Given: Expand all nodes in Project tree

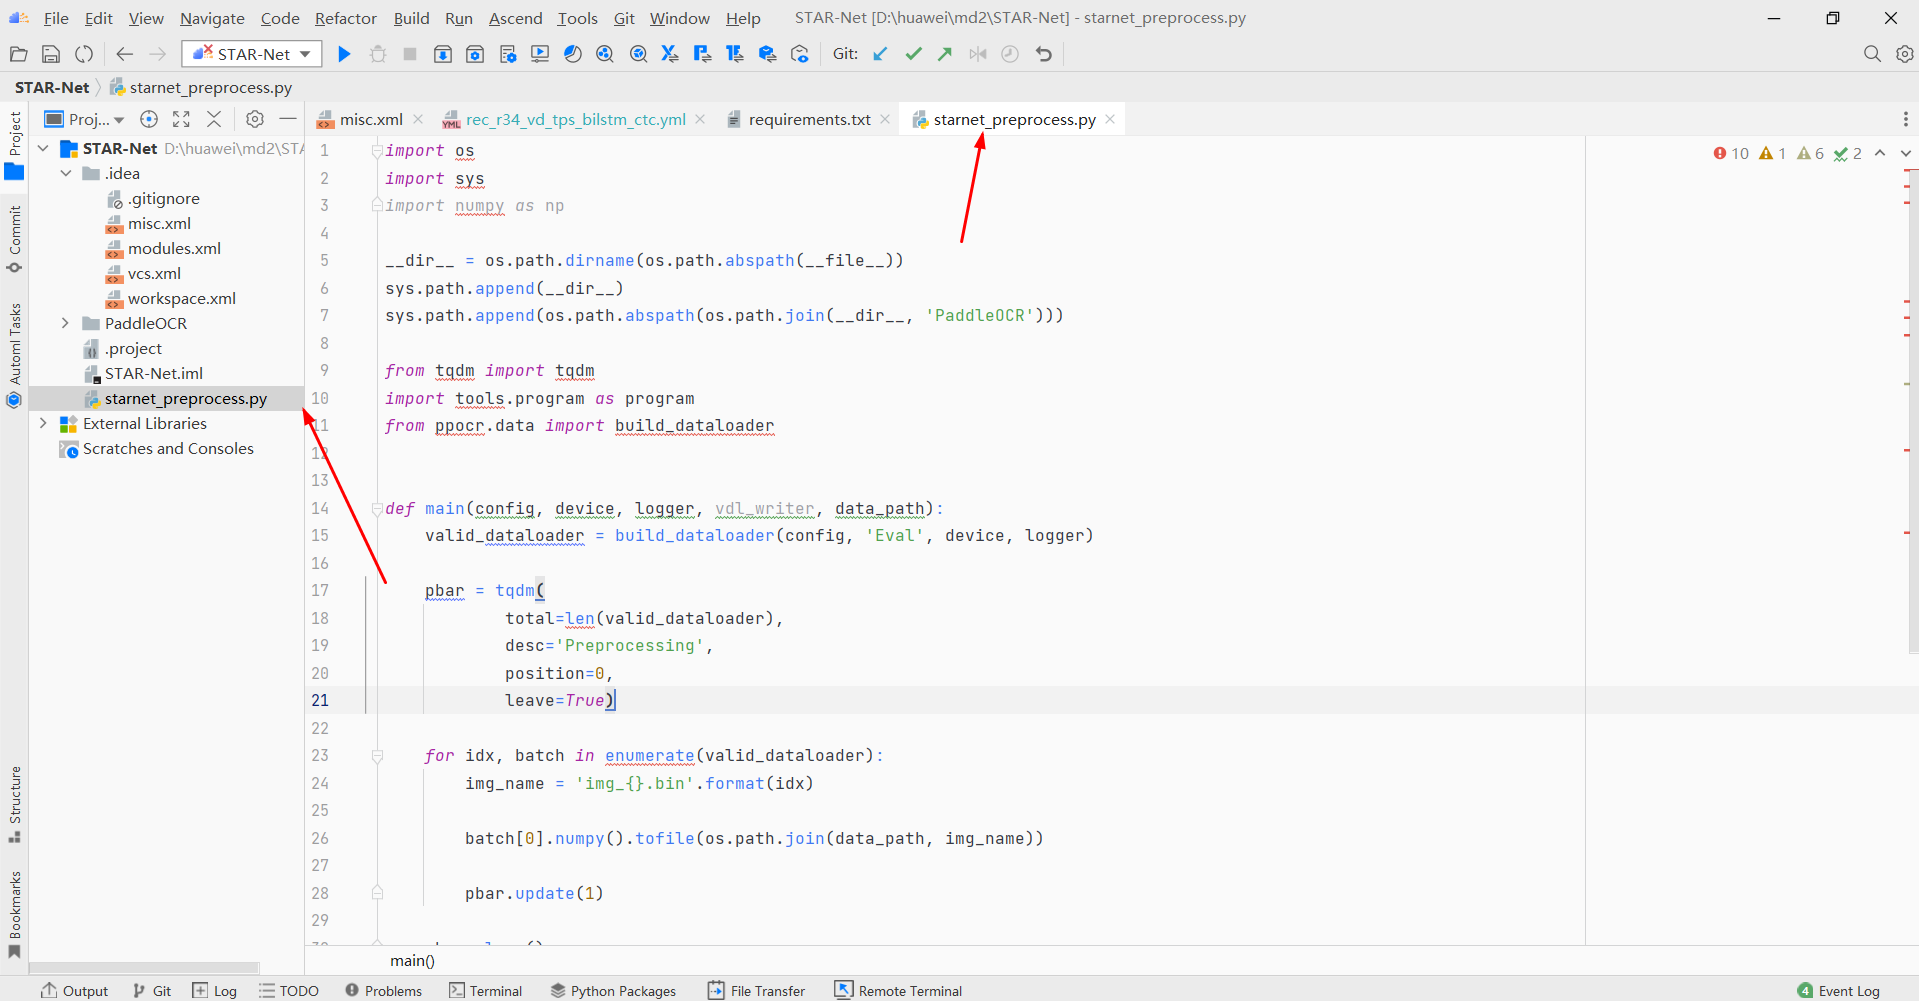Looking at the screenshot, I should [181, 119].
